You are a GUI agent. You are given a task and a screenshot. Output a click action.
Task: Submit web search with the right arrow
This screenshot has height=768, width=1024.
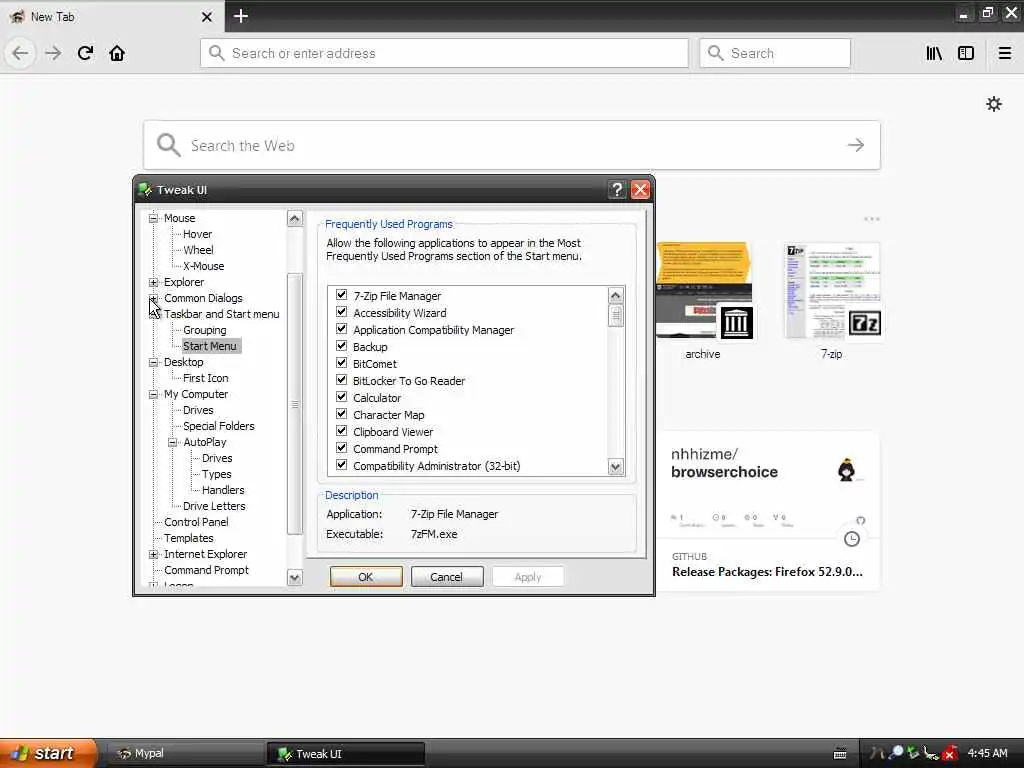tap(856, 145)
